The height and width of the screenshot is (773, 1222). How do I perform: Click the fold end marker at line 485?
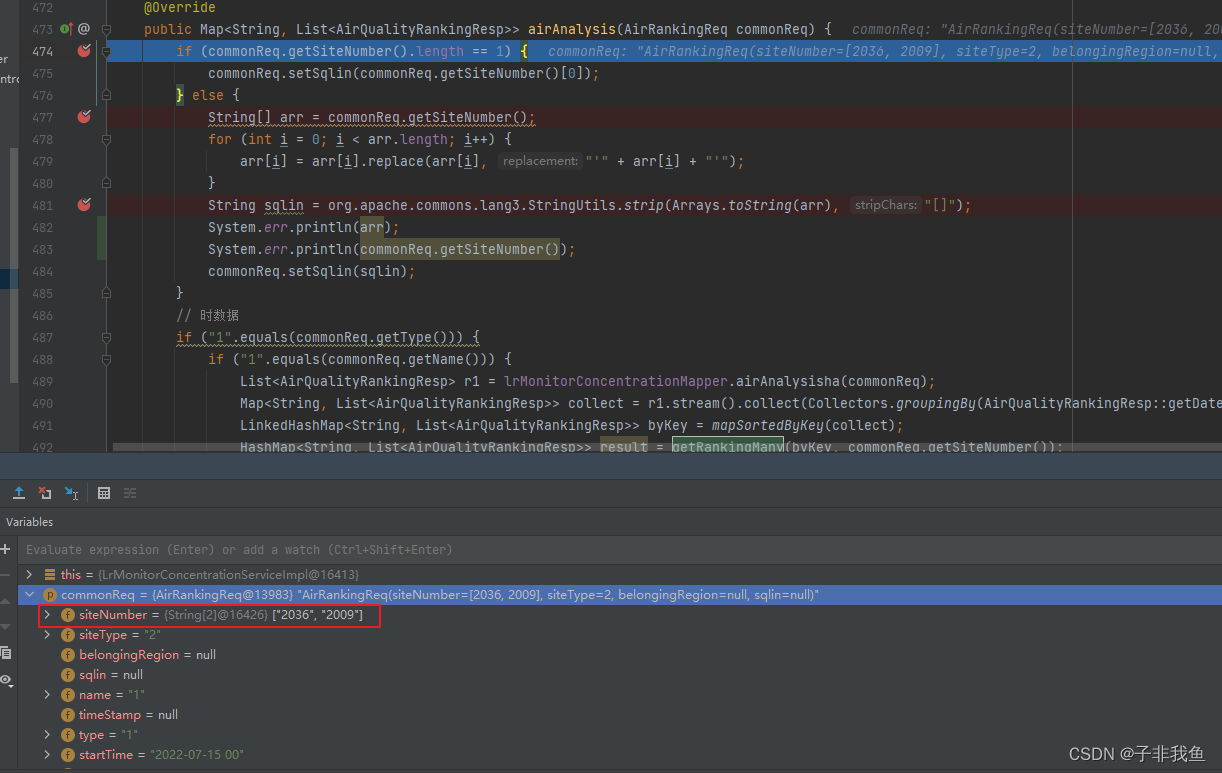click(x=106, y=293)
